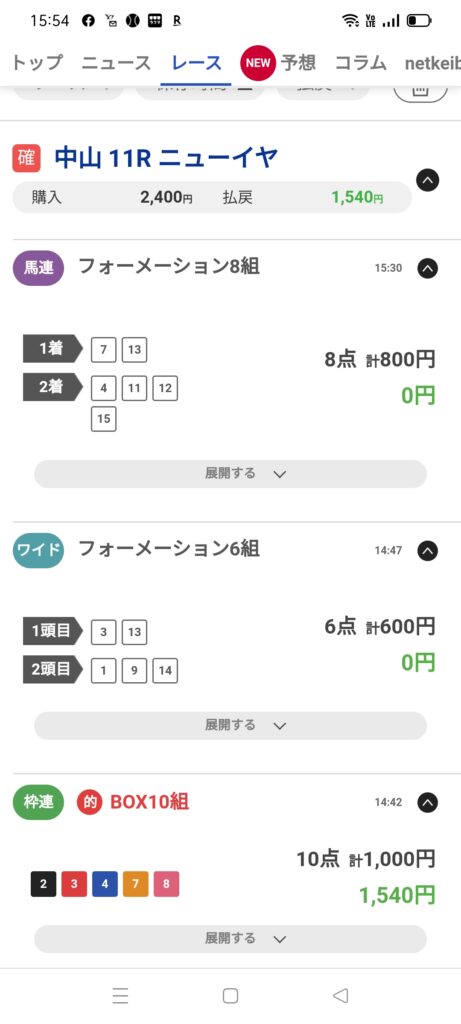The width and height of the screenshot is (461, 1024).
Task: Open the コラム tab
Action: 360,63
